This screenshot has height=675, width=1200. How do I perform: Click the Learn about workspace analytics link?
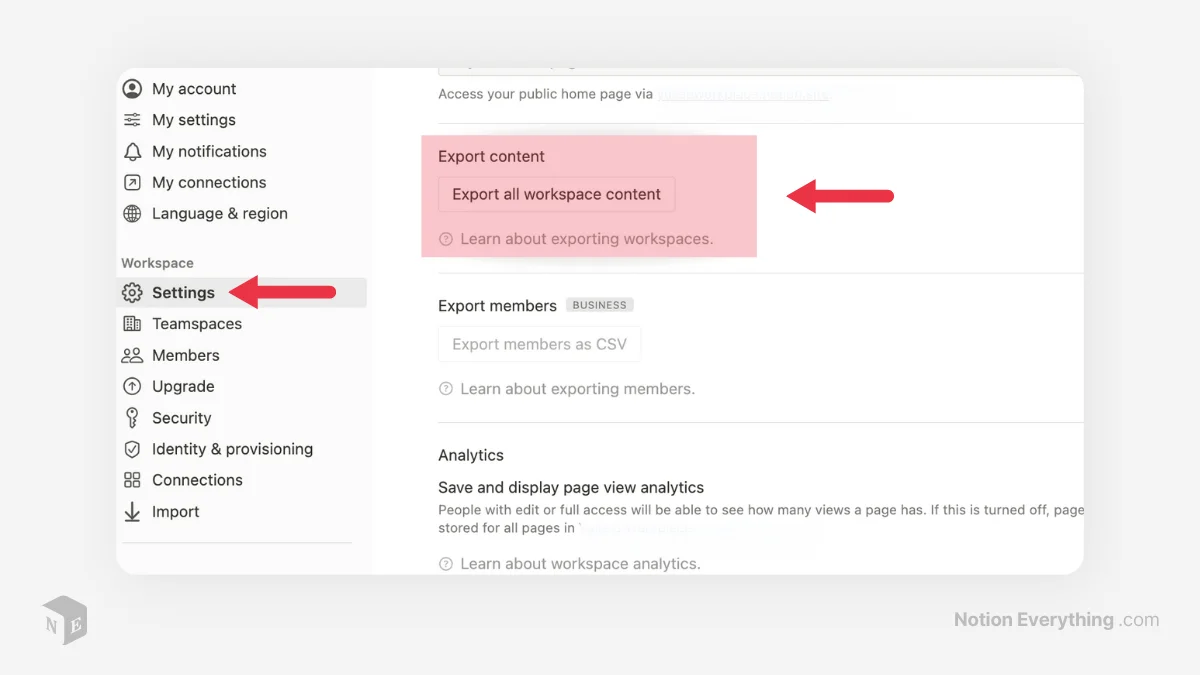pos(581,563)
